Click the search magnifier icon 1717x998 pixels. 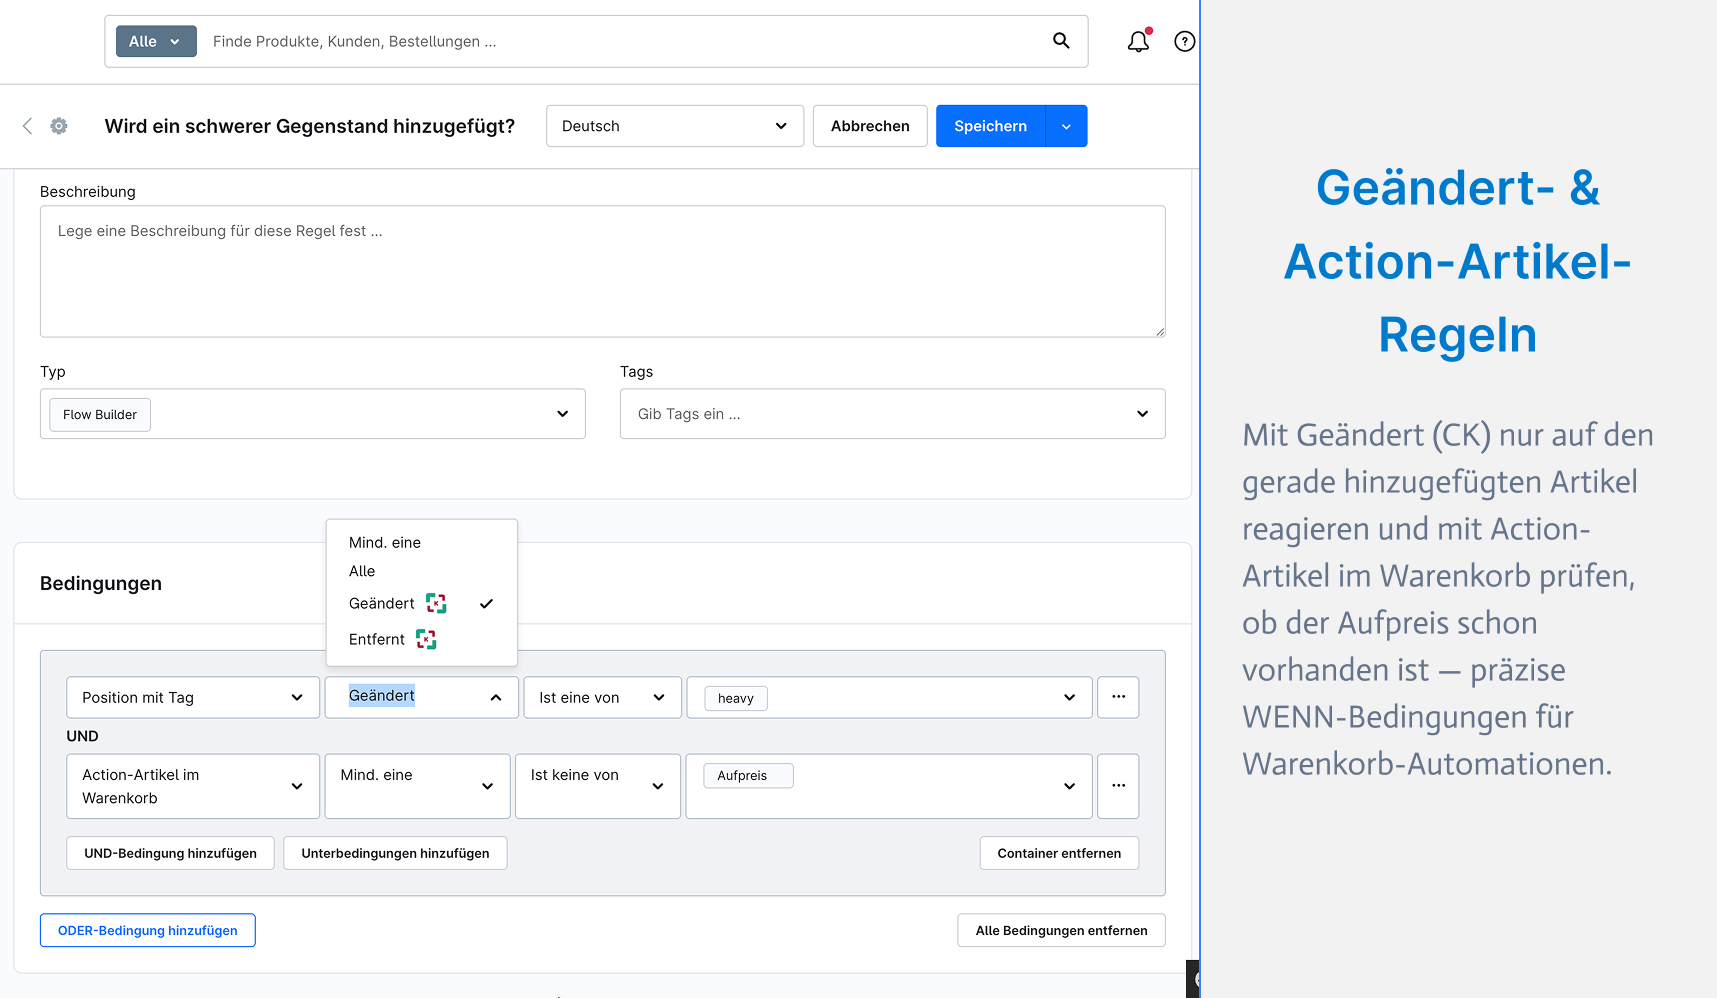(x=1061, y=41)
